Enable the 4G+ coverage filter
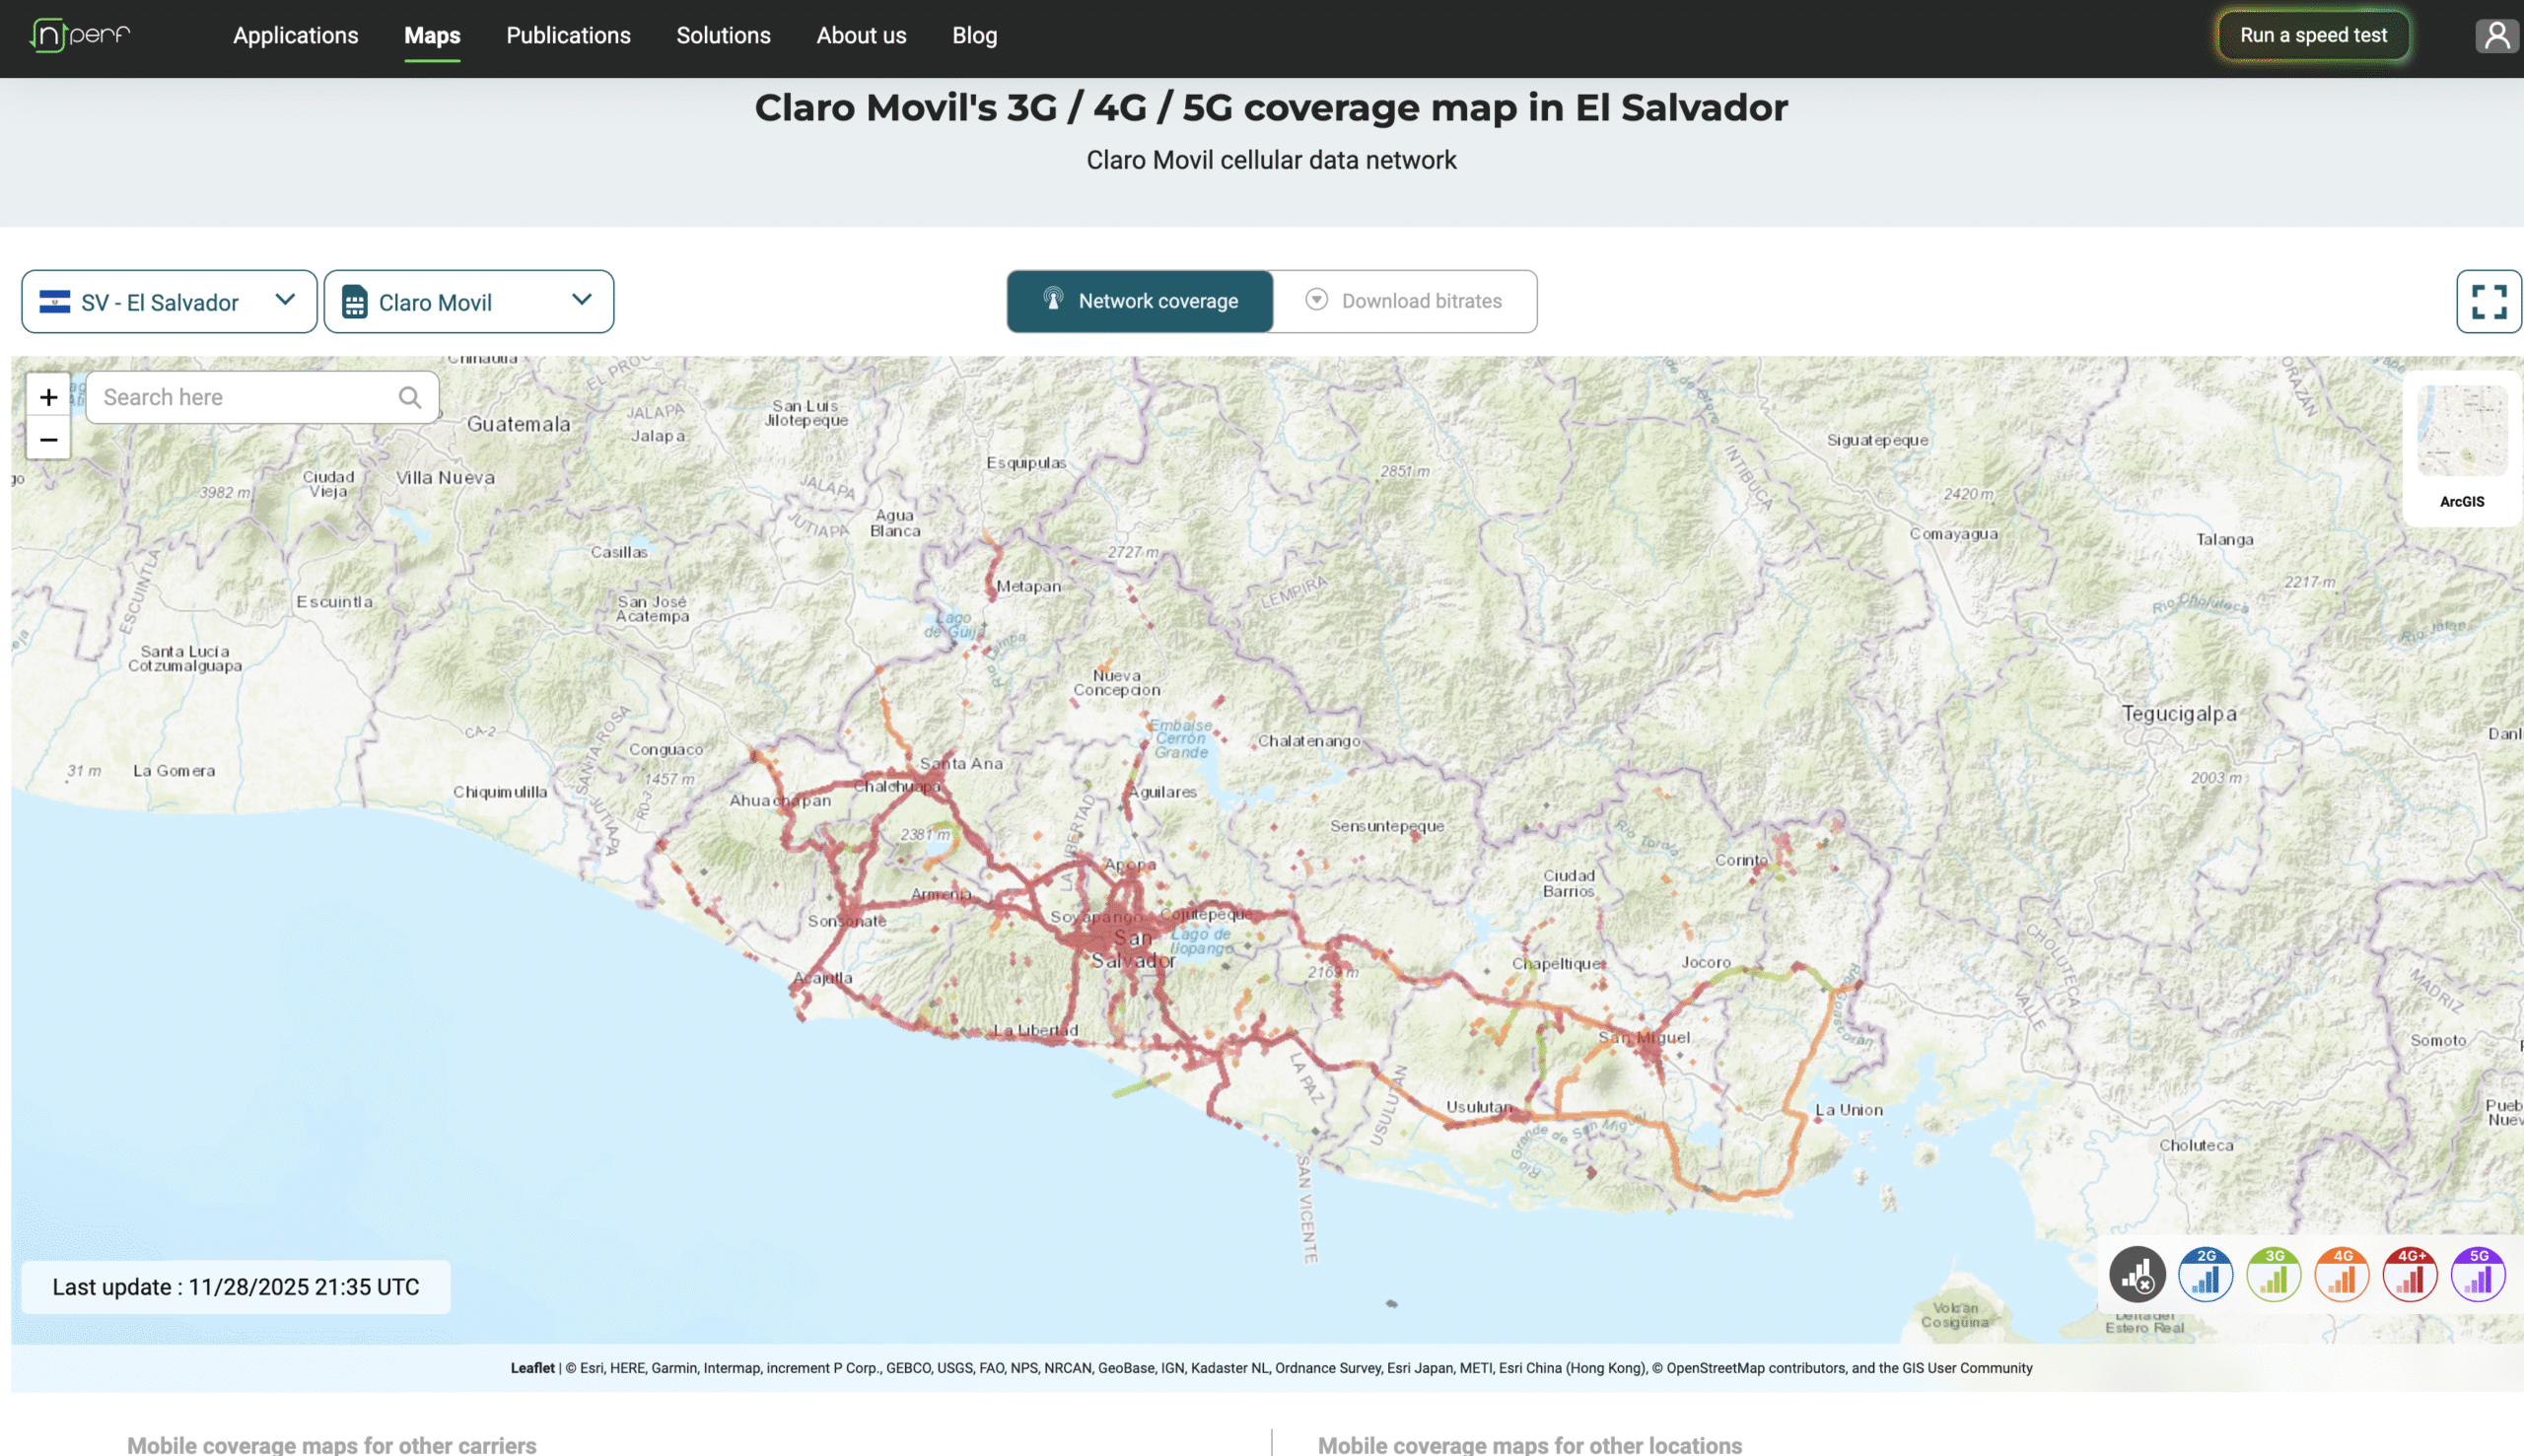 2409,1275
